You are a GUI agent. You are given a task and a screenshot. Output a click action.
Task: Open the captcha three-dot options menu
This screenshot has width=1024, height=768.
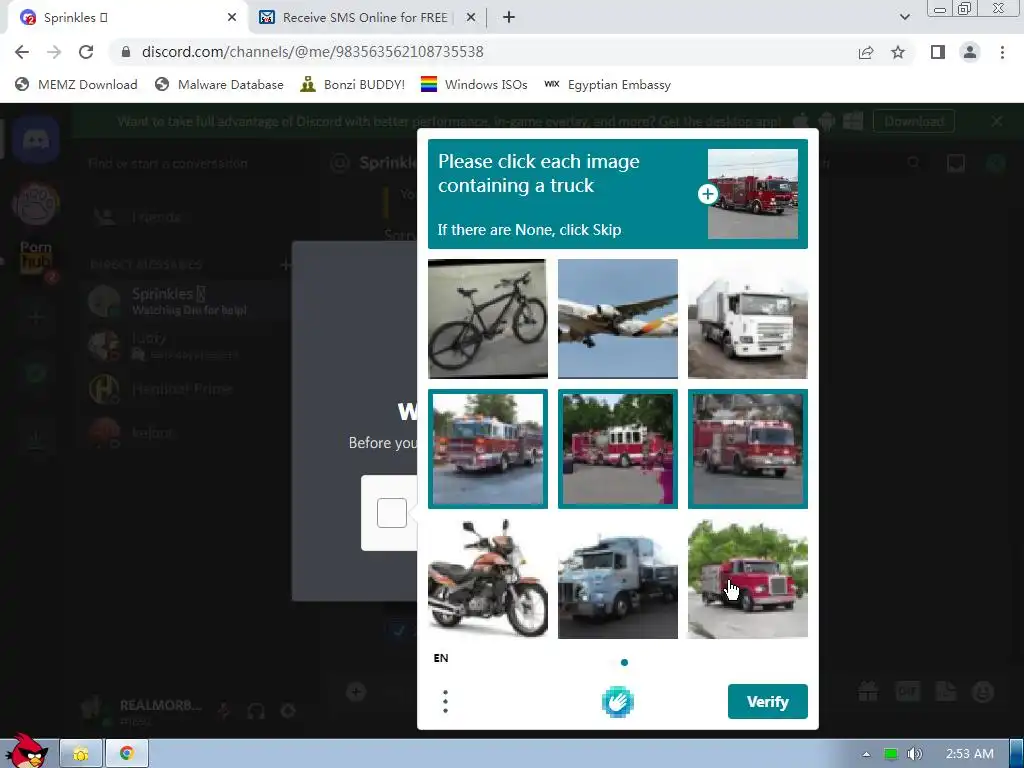445,701
